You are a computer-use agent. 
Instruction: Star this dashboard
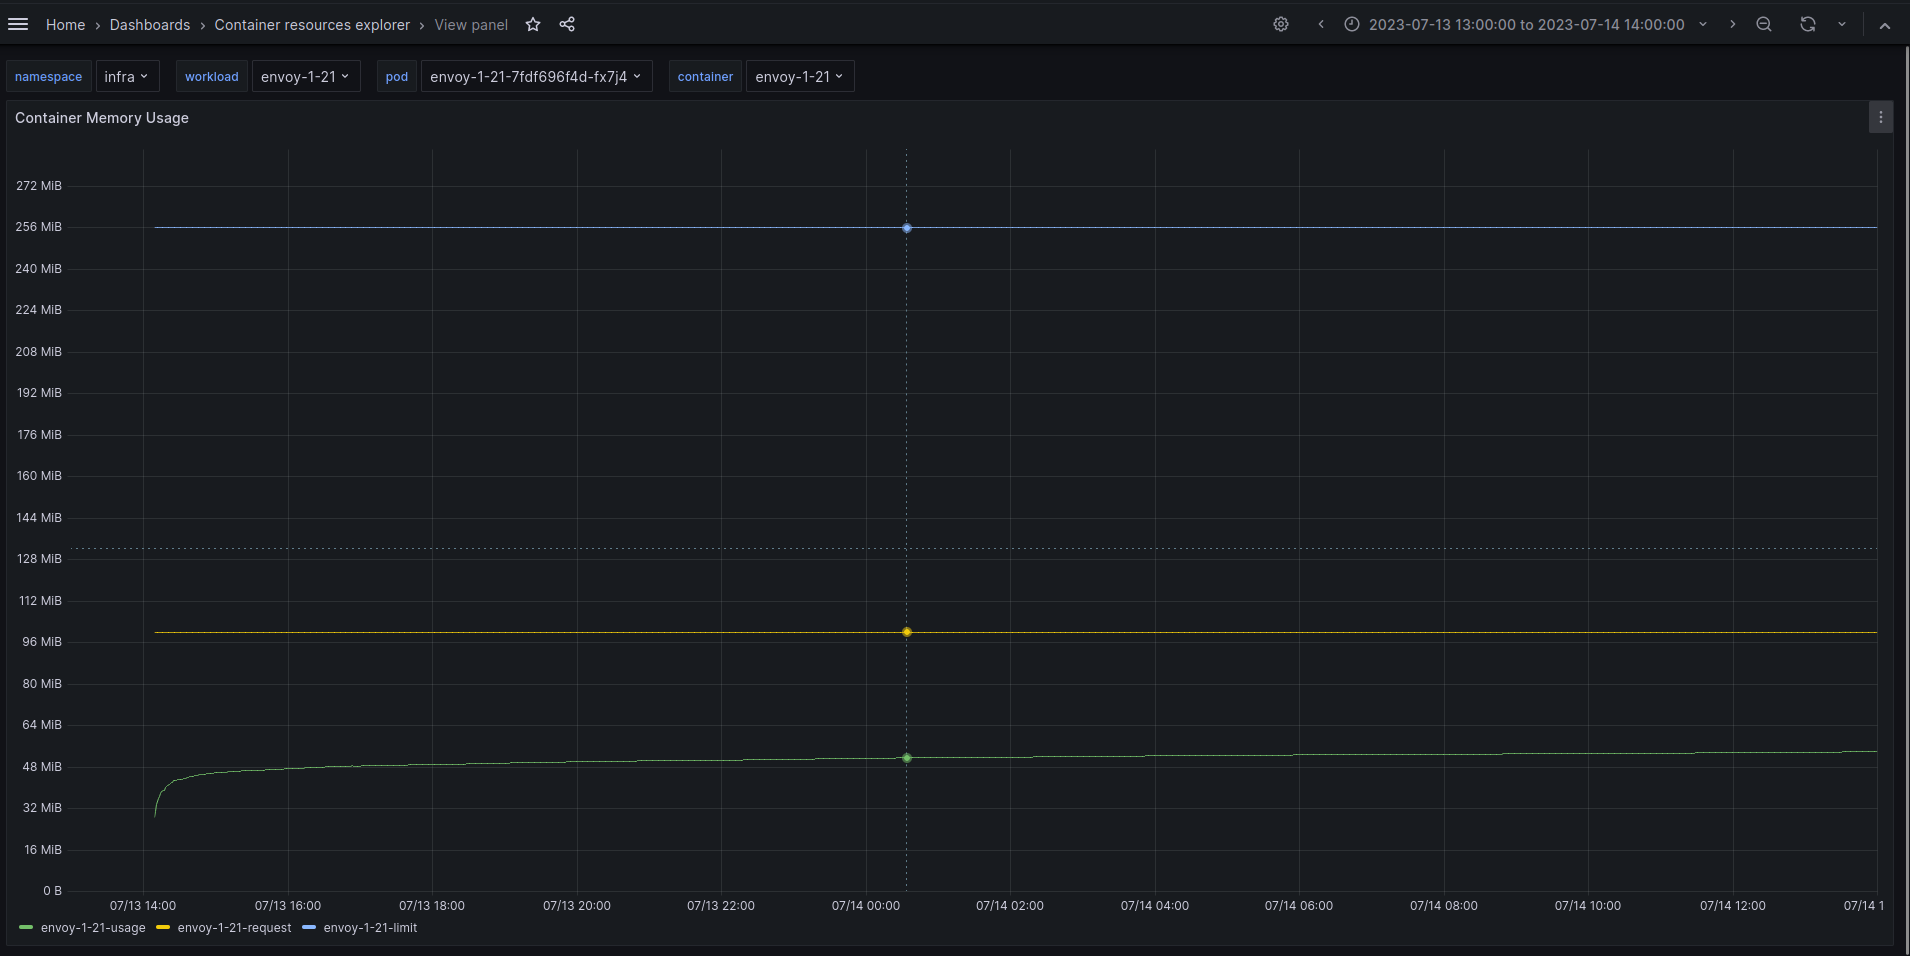533,24
